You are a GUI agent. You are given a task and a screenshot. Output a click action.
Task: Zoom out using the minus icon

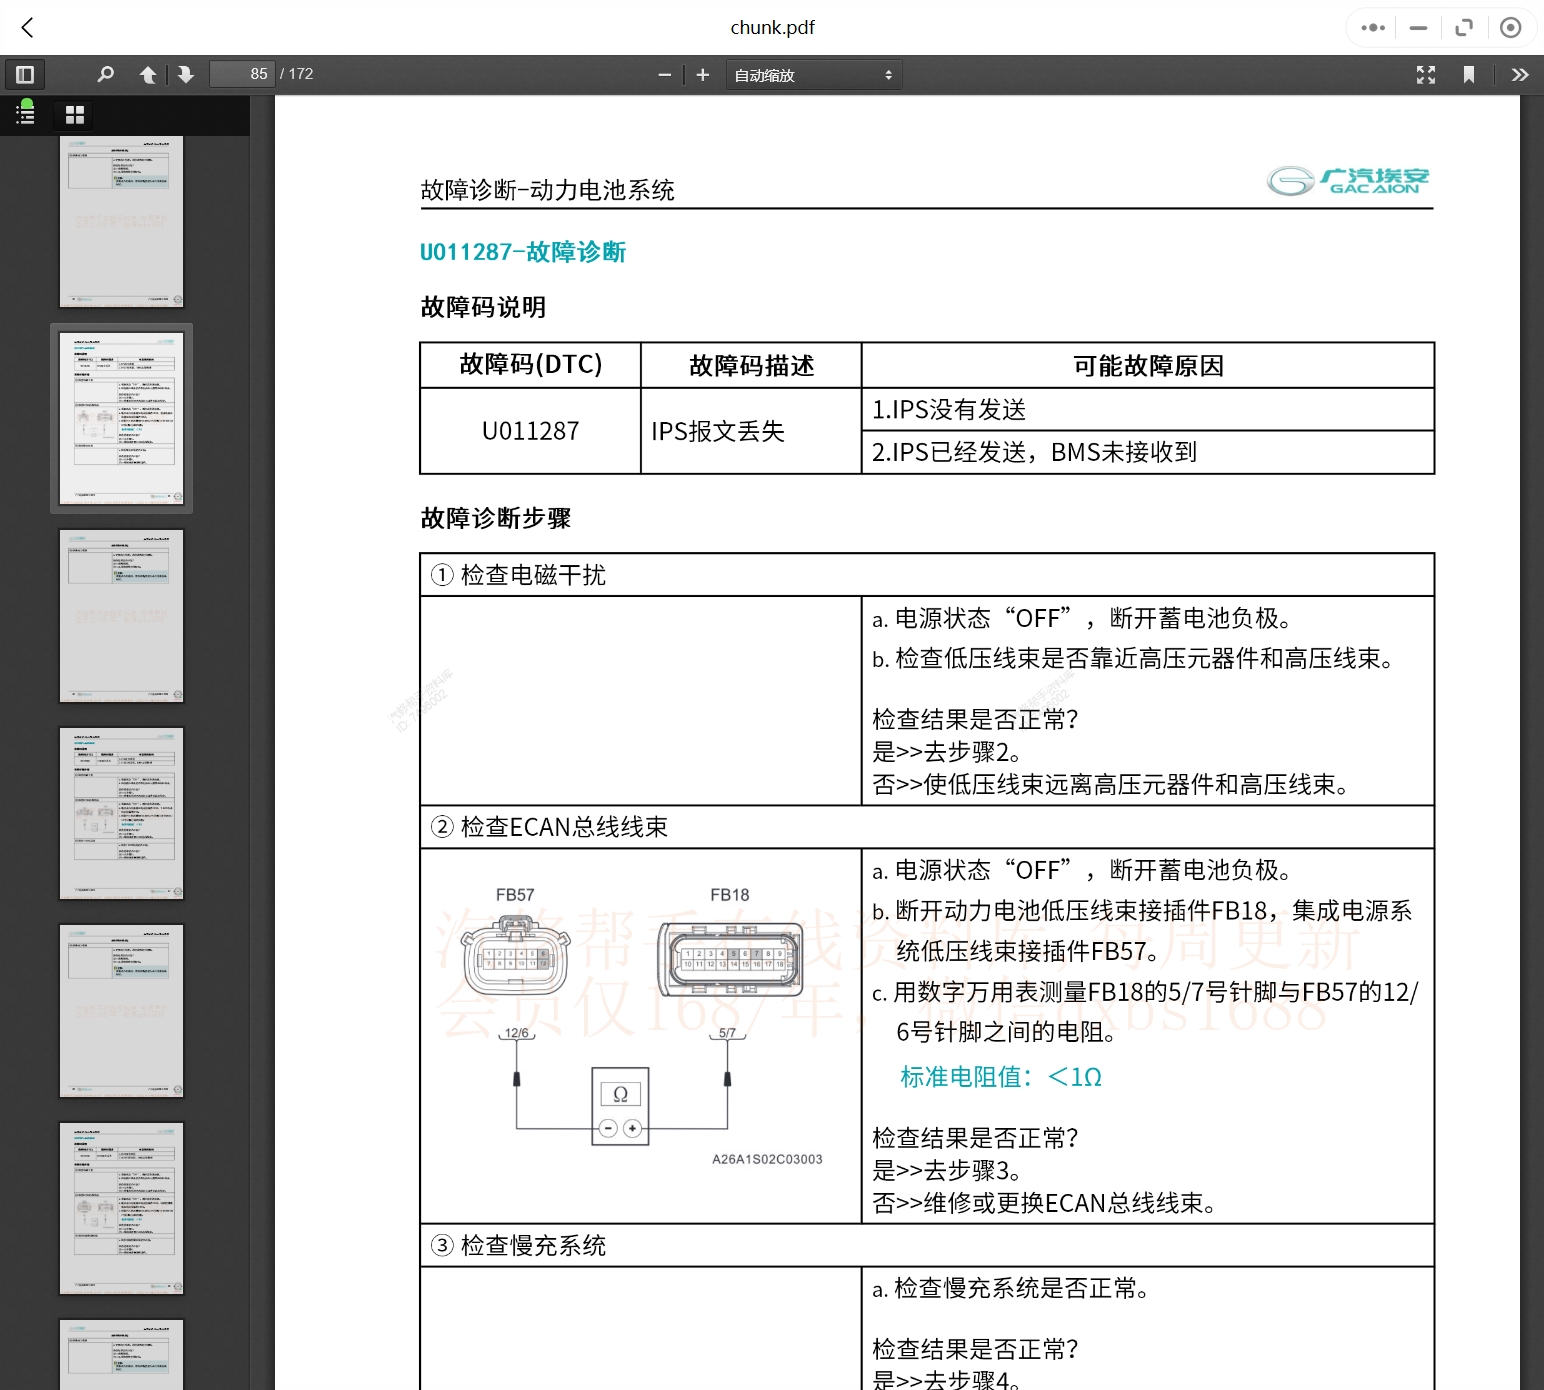(664, 74)
